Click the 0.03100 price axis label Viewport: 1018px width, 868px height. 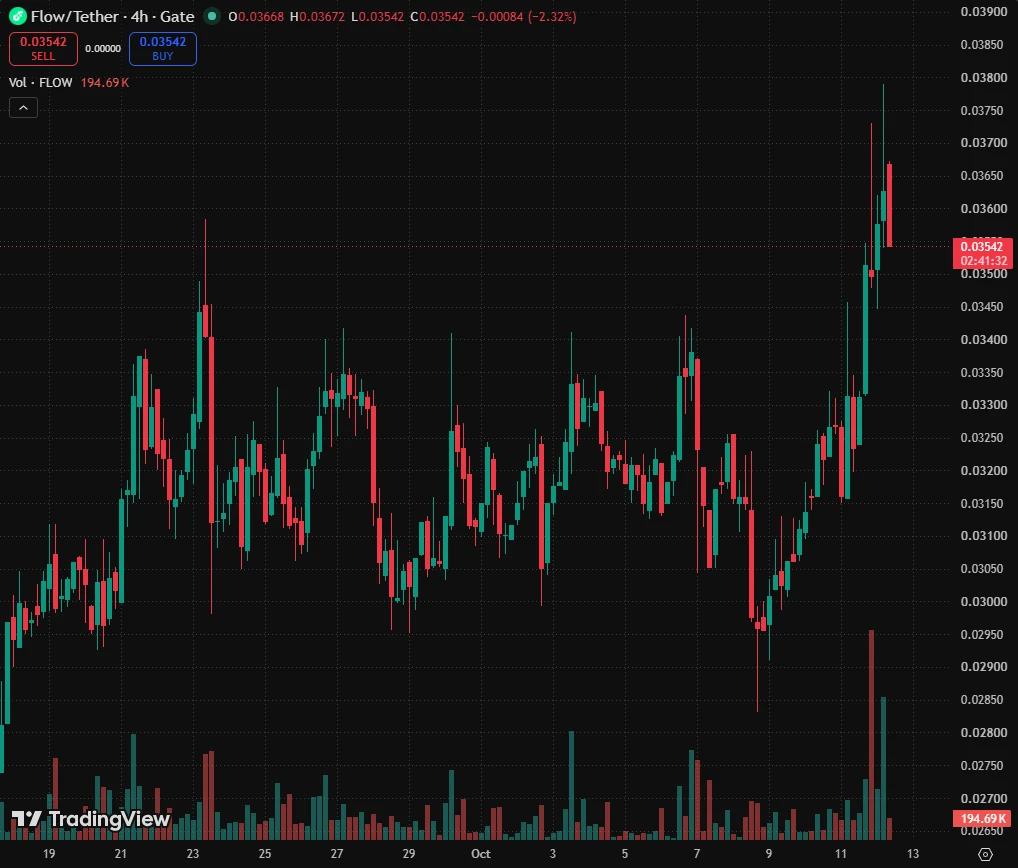pos(984,536)
